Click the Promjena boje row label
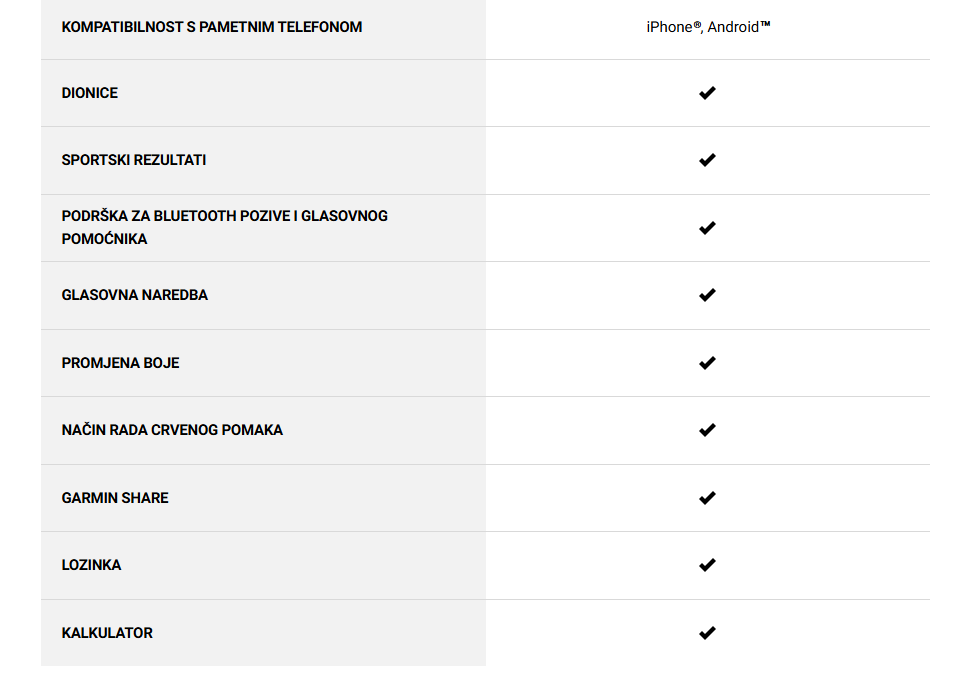 pos(121,363)
